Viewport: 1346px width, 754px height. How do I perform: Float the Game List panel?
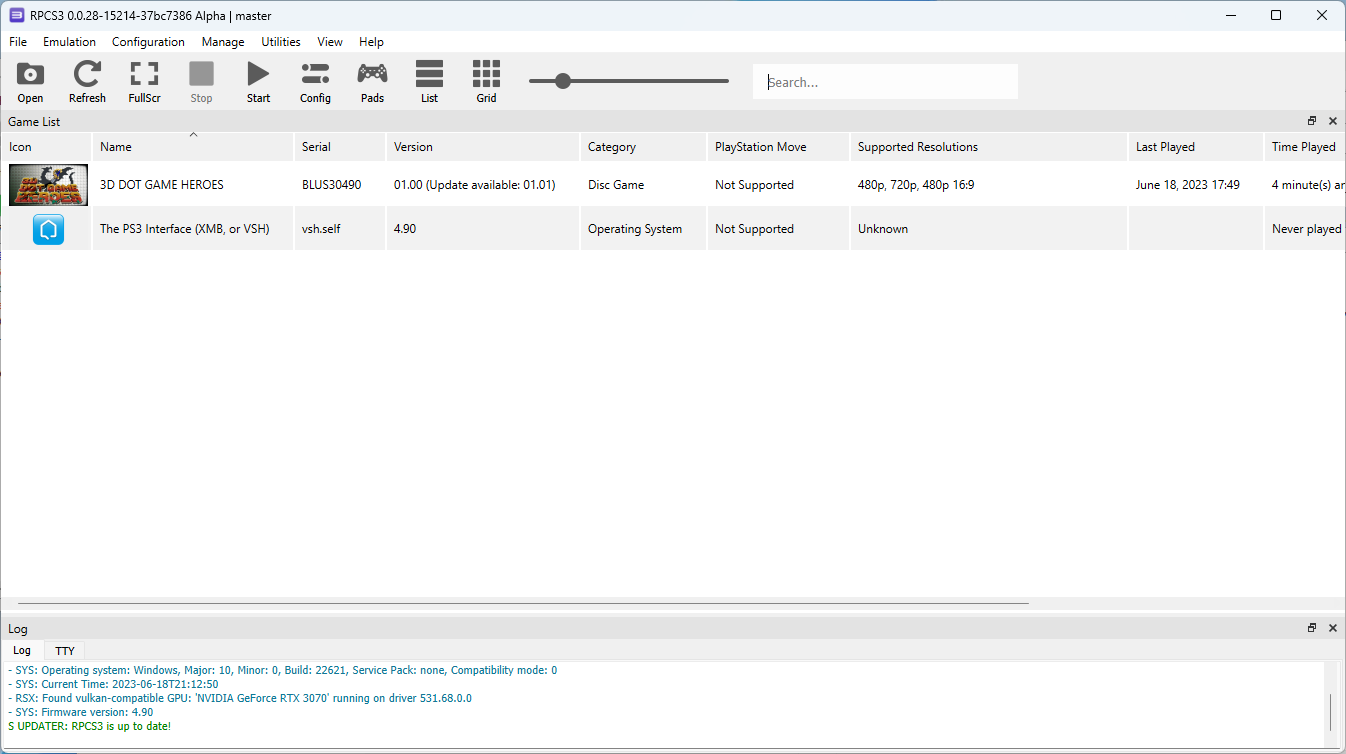(x=1312, y=121)
